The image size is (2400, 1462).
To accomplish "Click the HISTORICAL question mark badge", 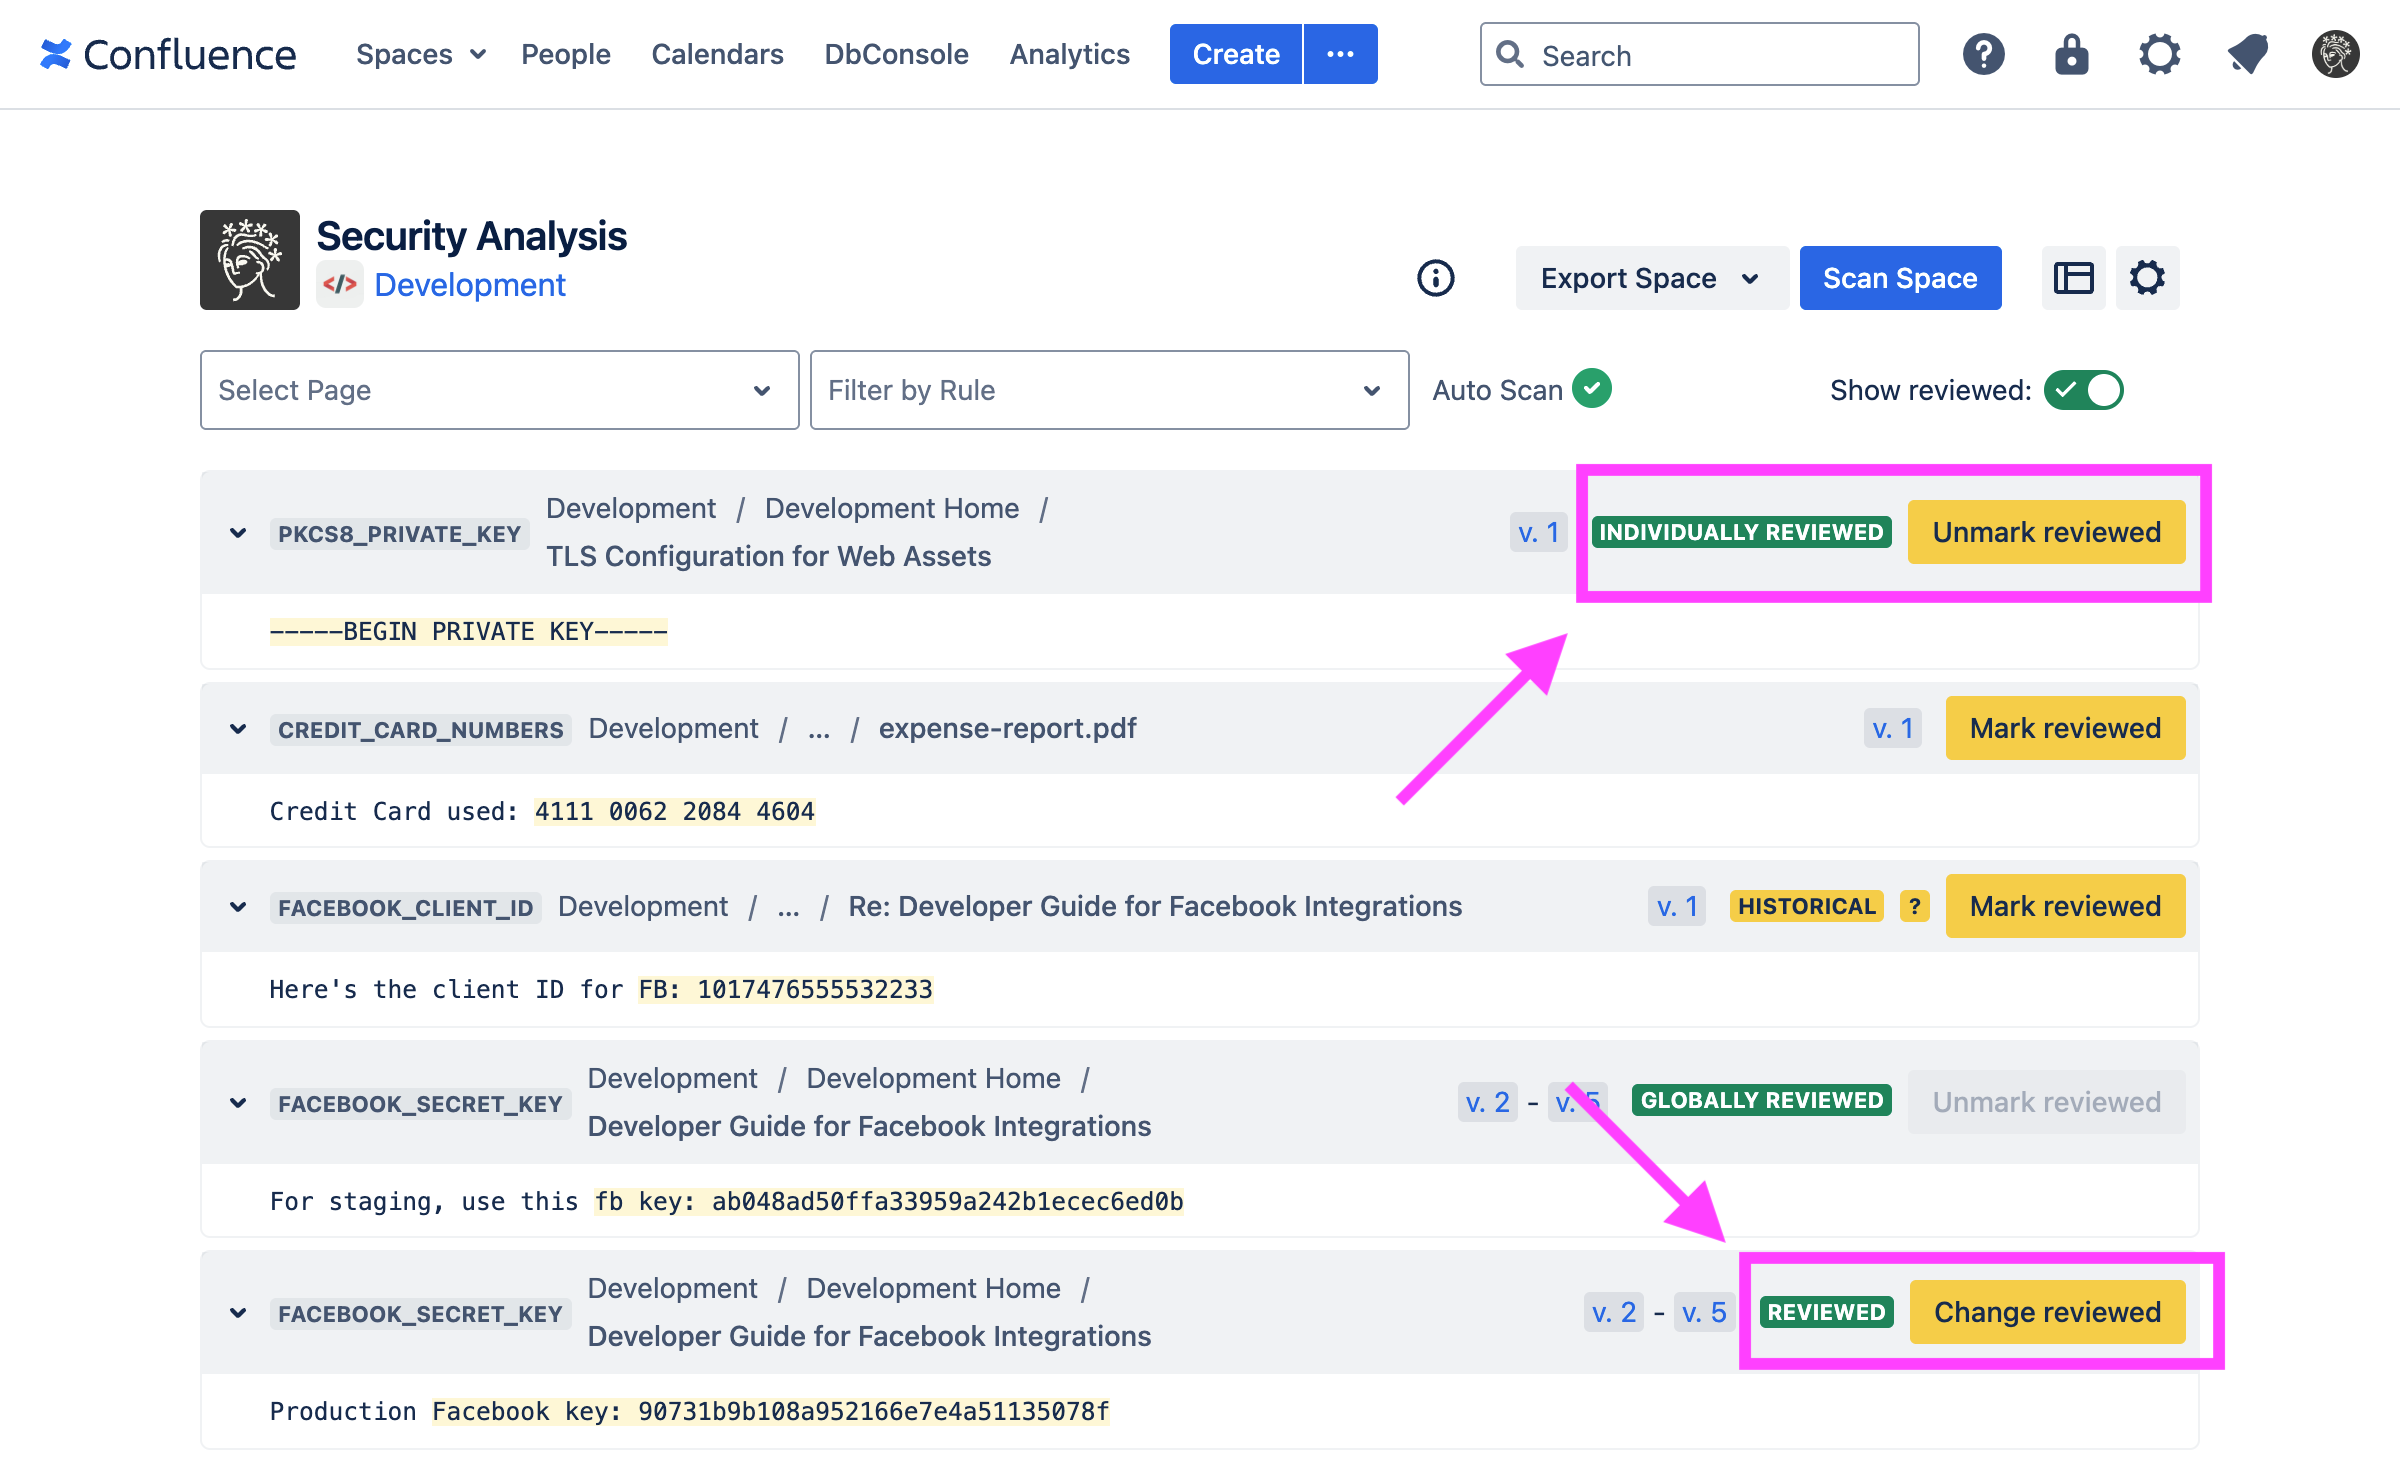I will pyautogui.click(x=1914, y=906).
